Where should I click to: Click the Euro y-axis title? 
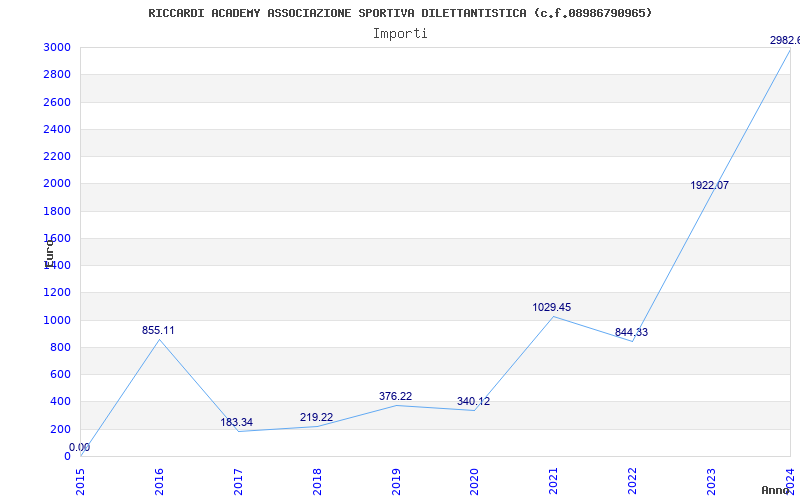[x=48, y=252]
